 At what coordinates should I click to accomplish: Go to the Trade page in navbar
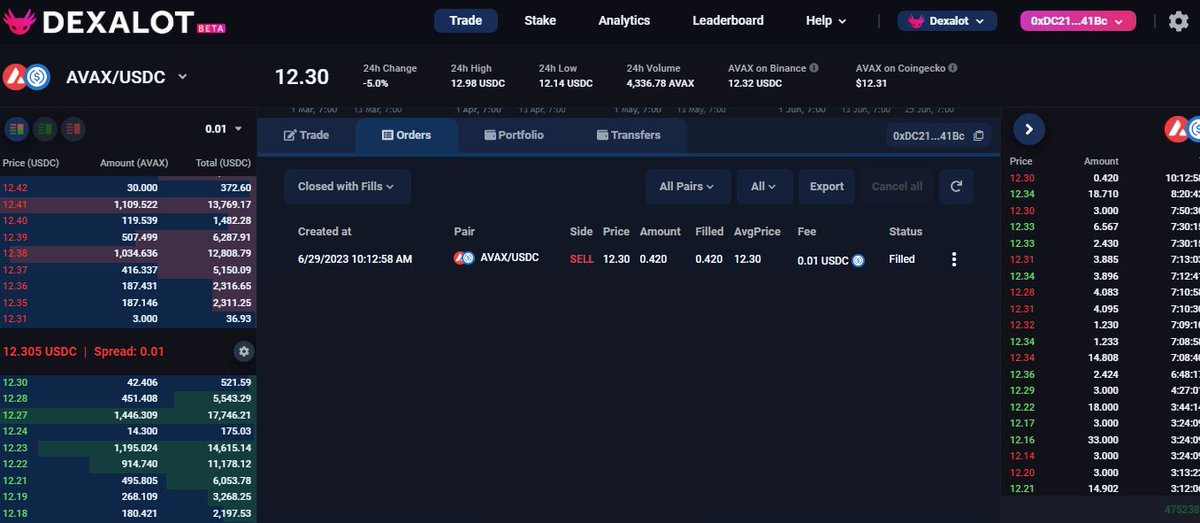click(x=466, y=20)
